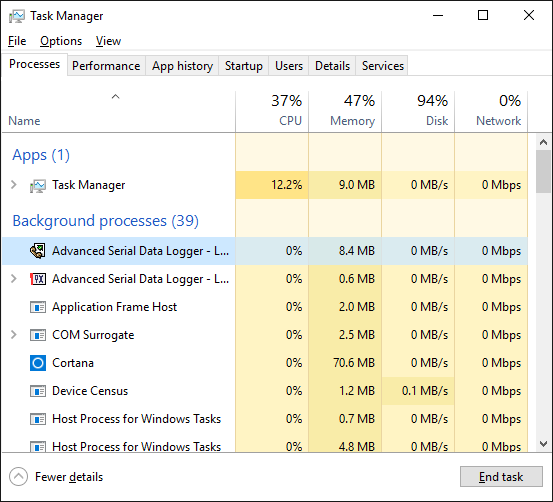Switch to the Users tab
The image size is (553, 502).
[x=289, y=66]
